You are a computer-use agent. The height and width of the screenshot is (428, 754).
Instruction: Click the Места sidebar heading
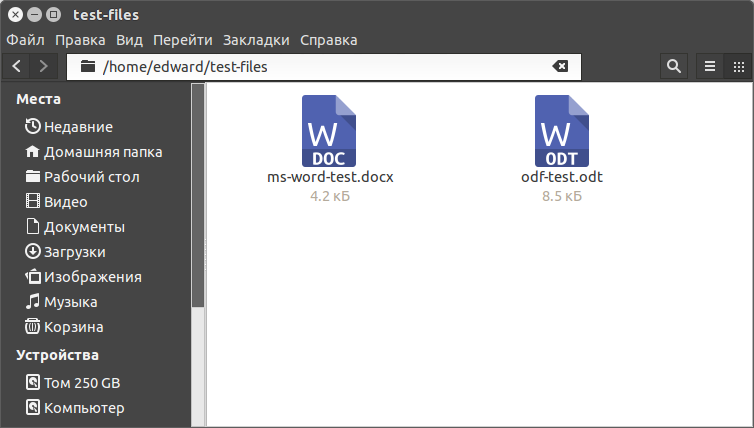pos(38,99)
